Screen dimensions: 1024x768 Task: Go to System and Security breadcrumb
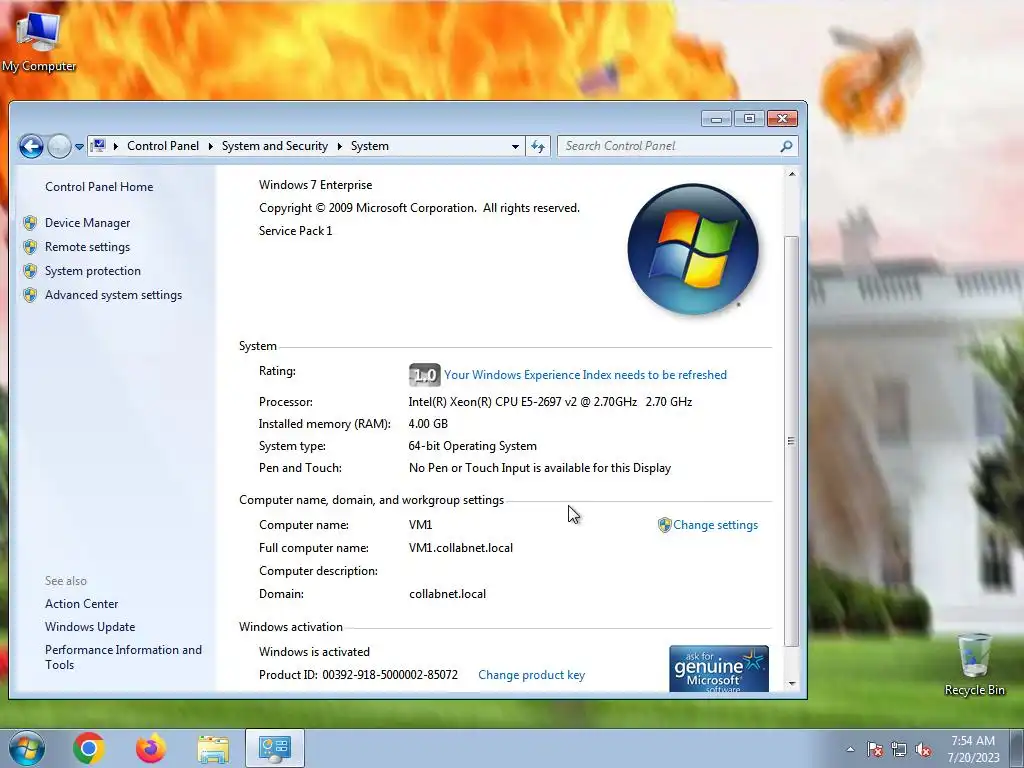coord(274,146)
